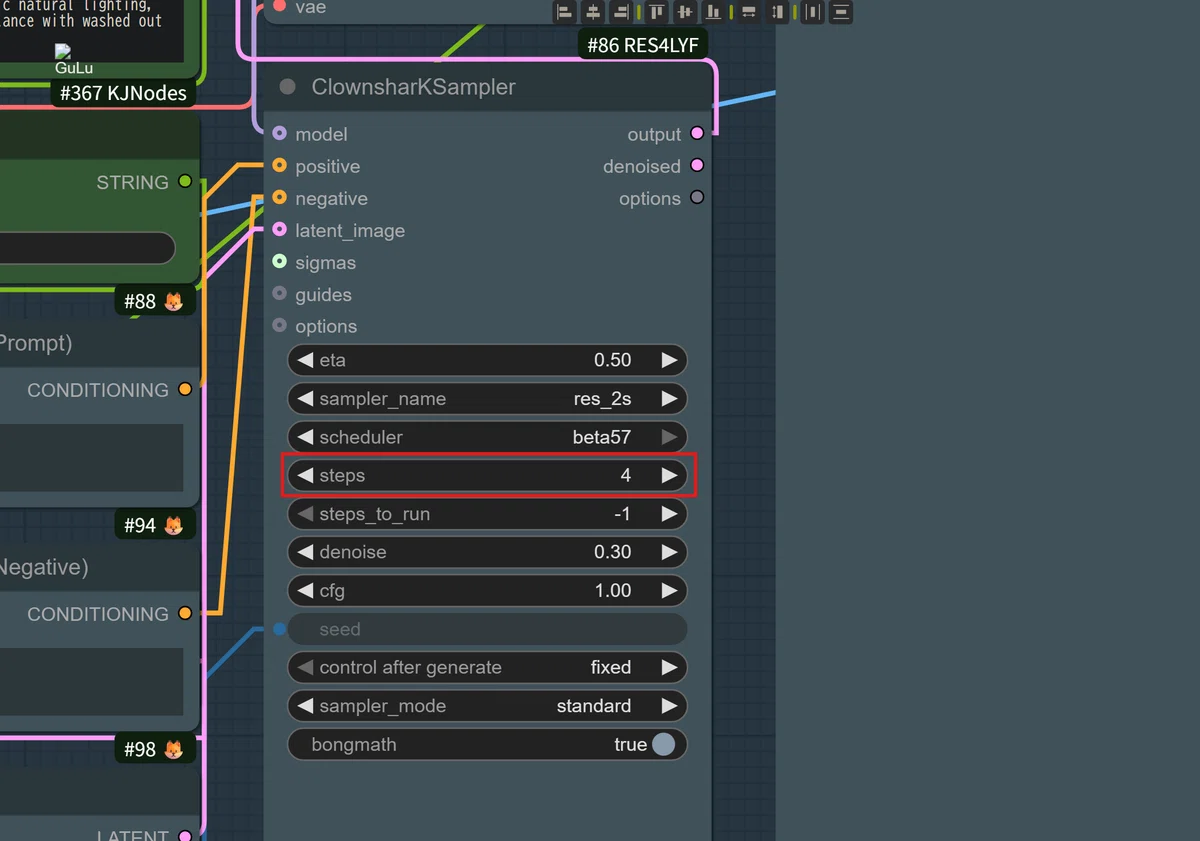This screenshot has width=1200, height=841.
Task: Click the model input port
Action: coord(279,133)
